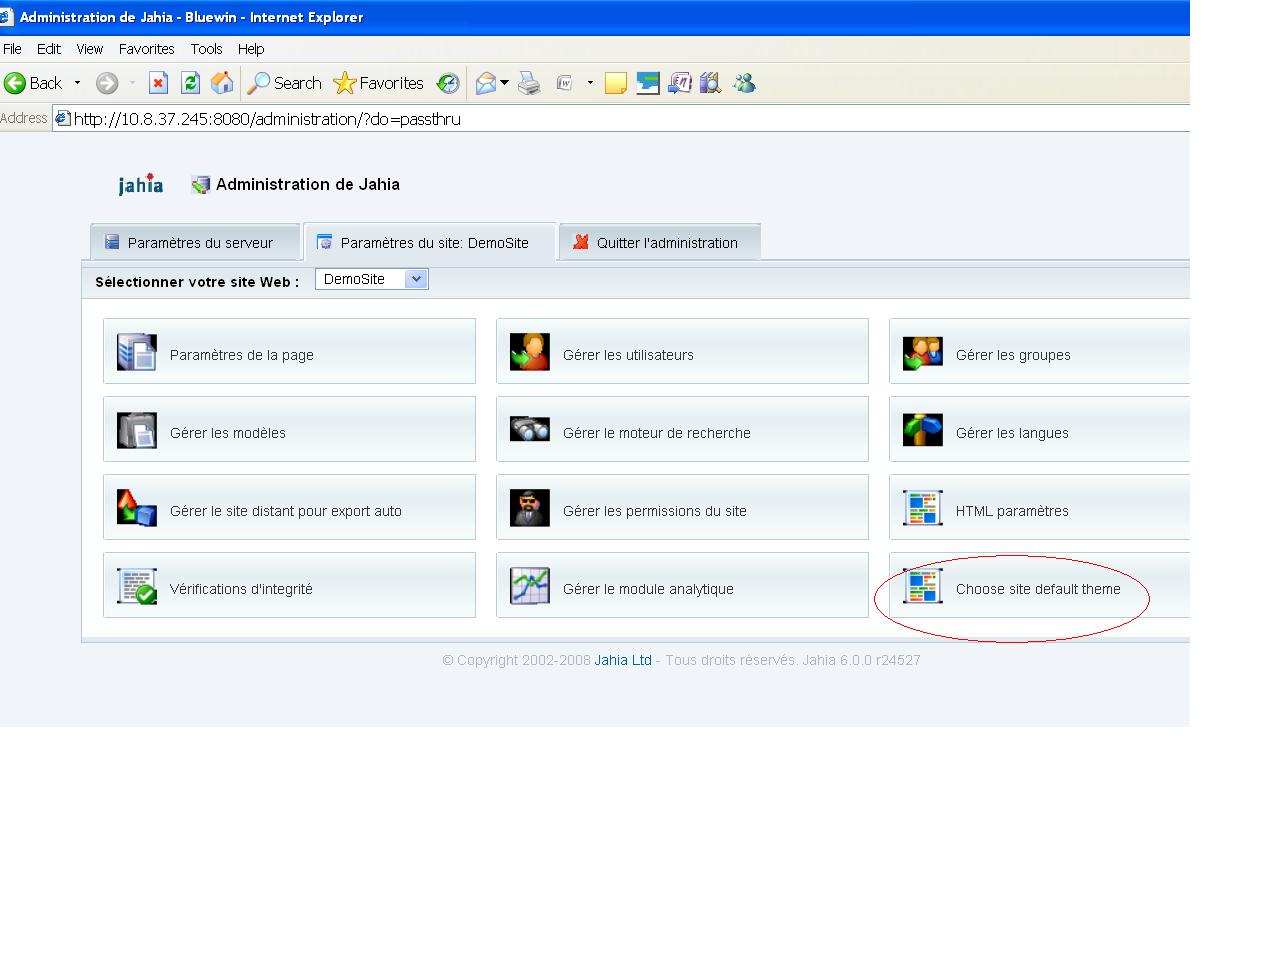This screenshot has height=960, width=1280.
Task: Expand the Back button history dropdown arrow
Action: tap(77, 83)
